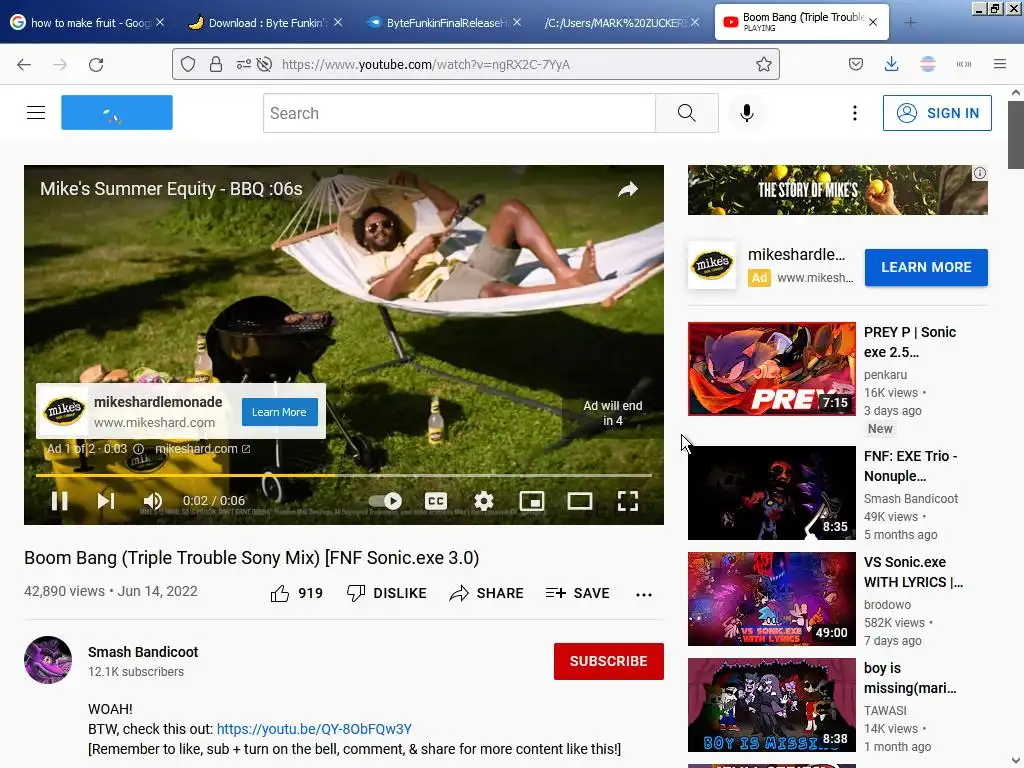Skip to next video

(106, 501)
